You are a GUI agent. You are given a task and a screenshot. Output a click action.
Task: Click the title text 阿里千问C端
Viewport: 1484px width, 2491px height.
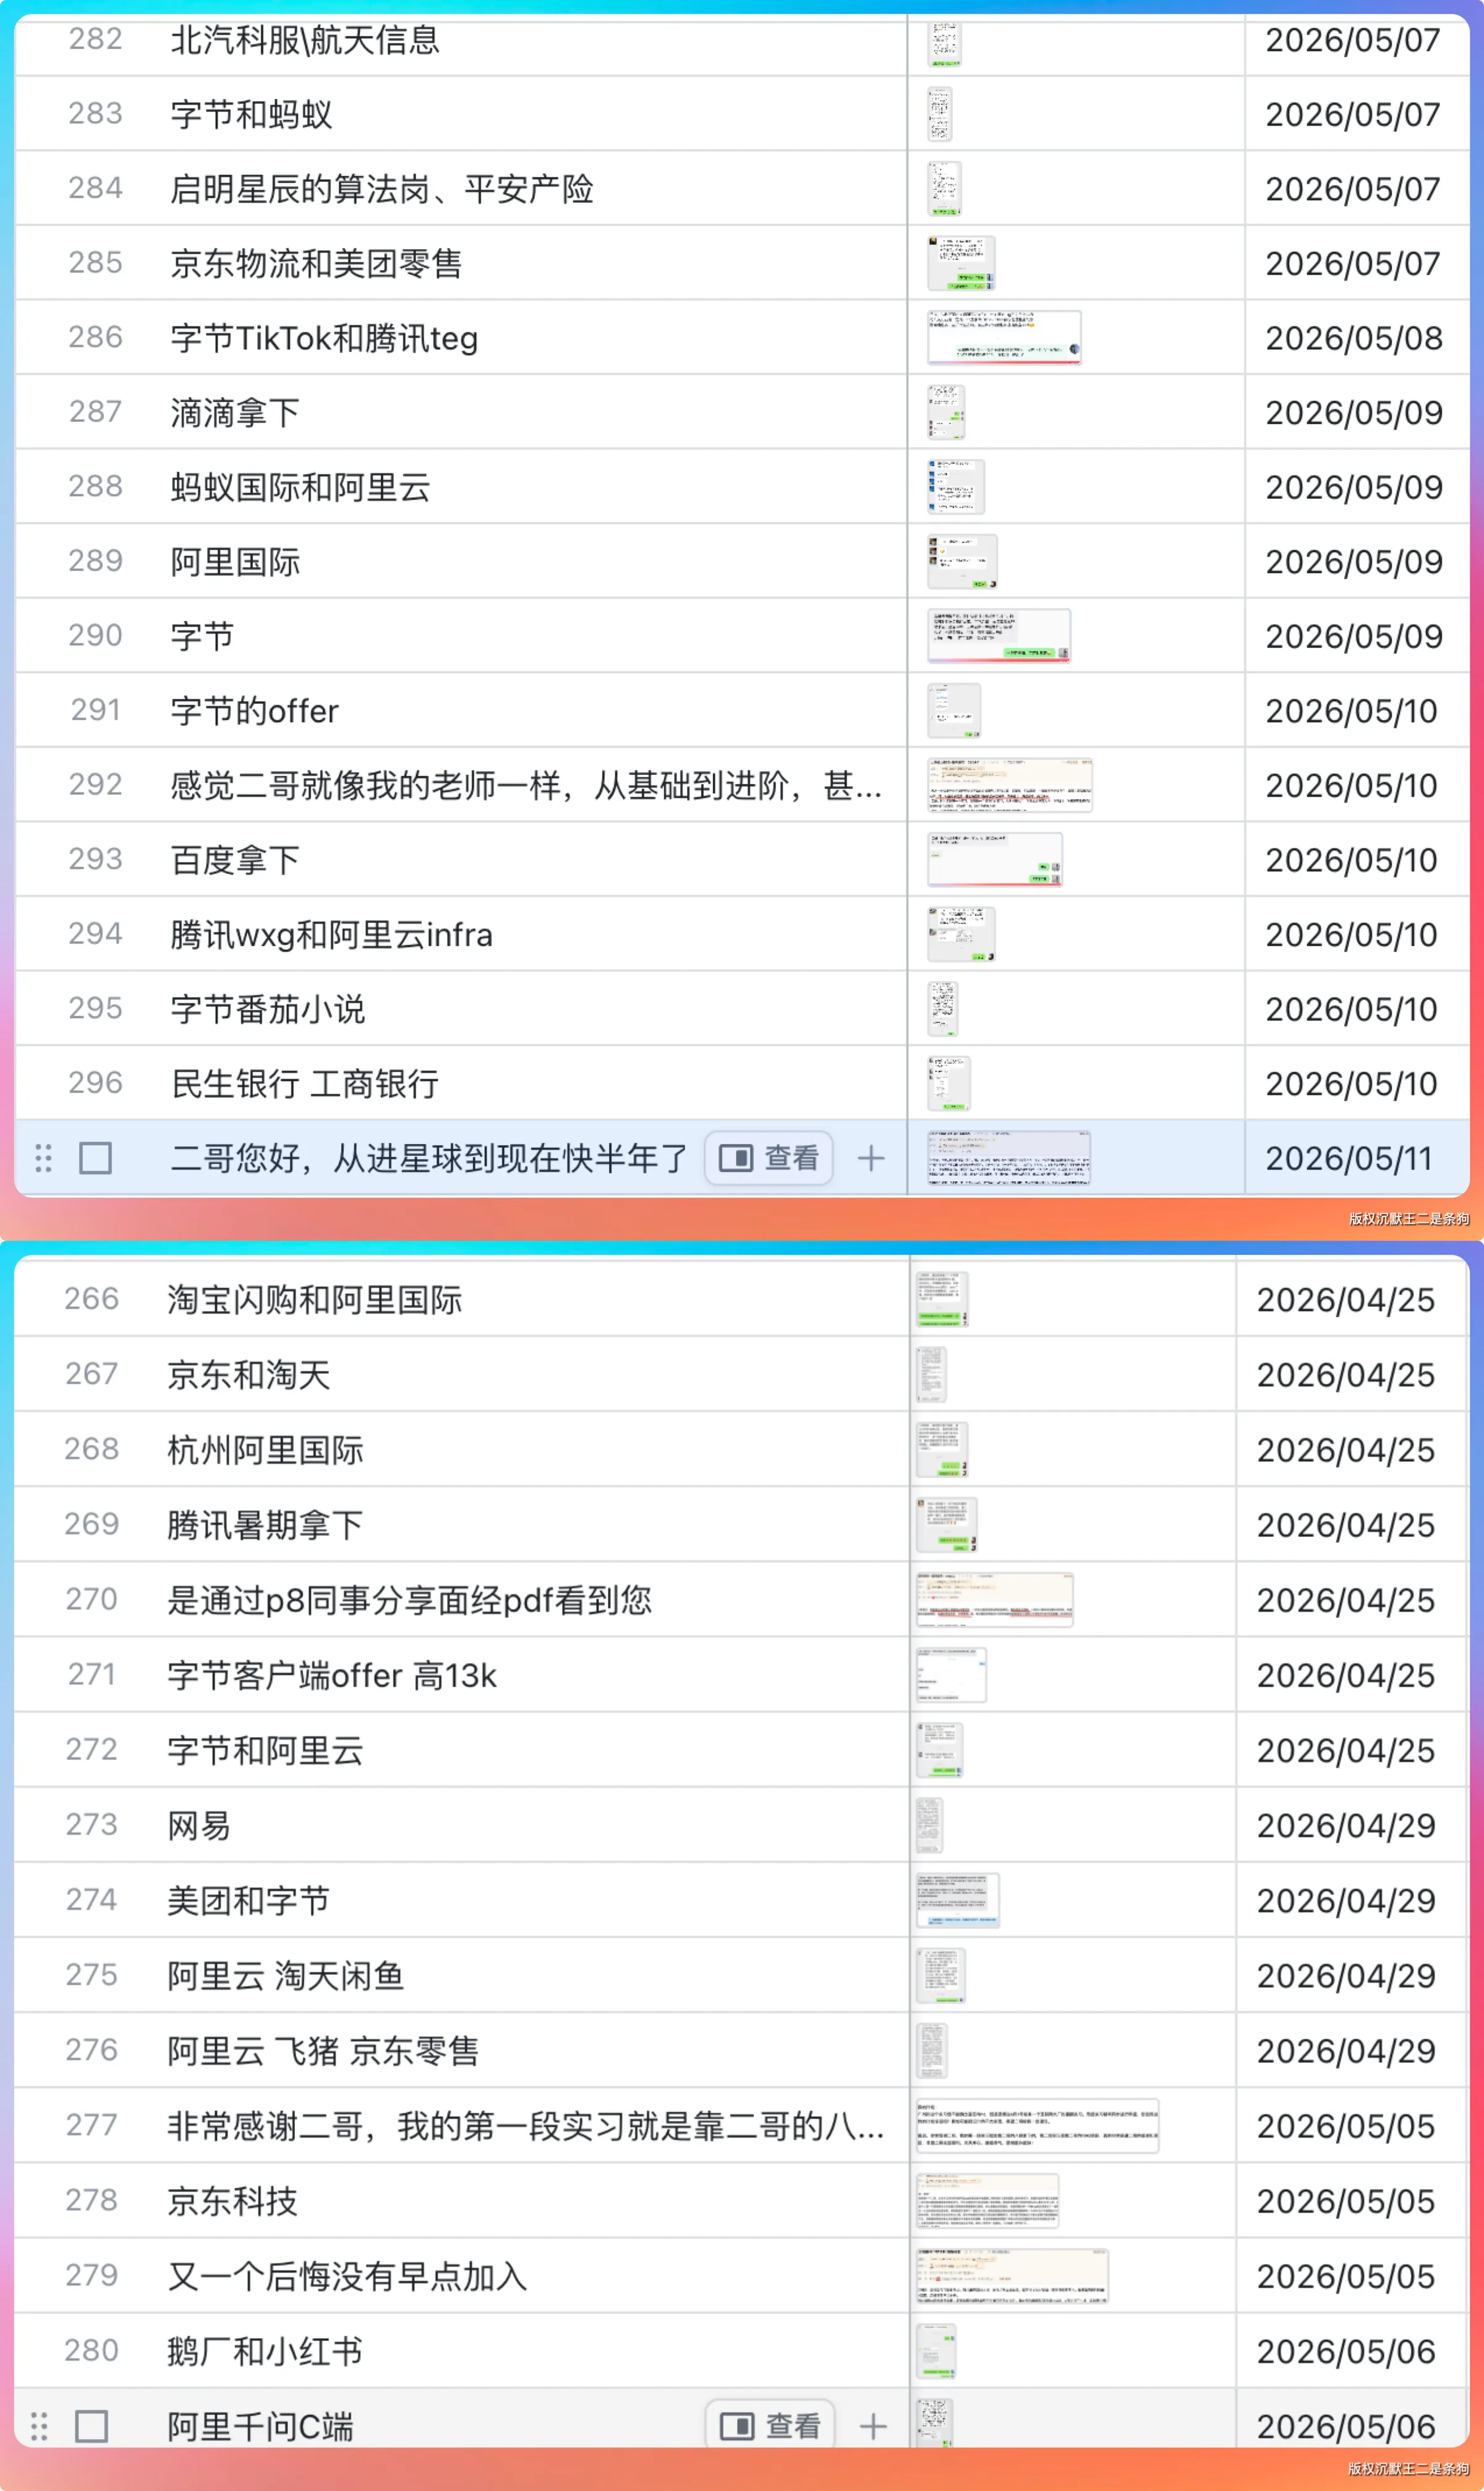click(260, 2426)
